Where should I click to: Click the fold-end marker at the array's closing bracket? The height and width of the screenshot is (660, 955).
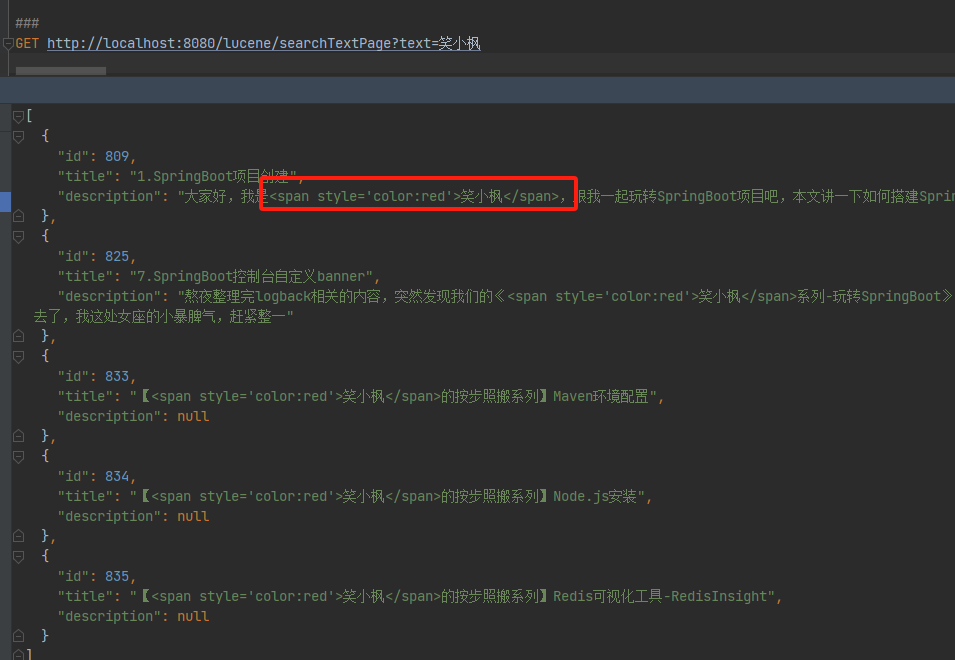(19, 654)
